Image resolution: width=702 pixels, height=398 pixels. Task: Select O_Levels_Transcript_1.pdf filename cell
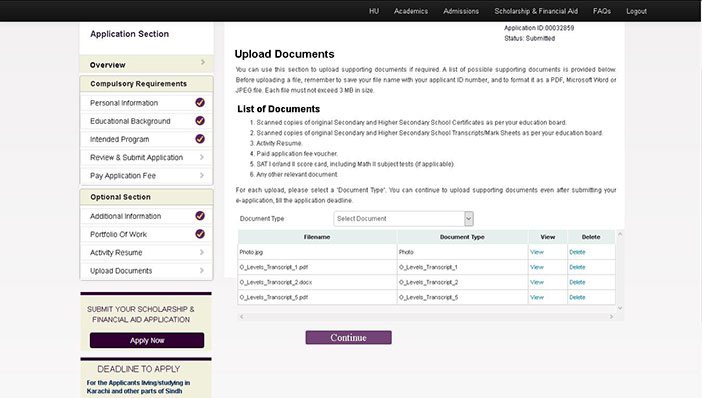click(317, 267)
